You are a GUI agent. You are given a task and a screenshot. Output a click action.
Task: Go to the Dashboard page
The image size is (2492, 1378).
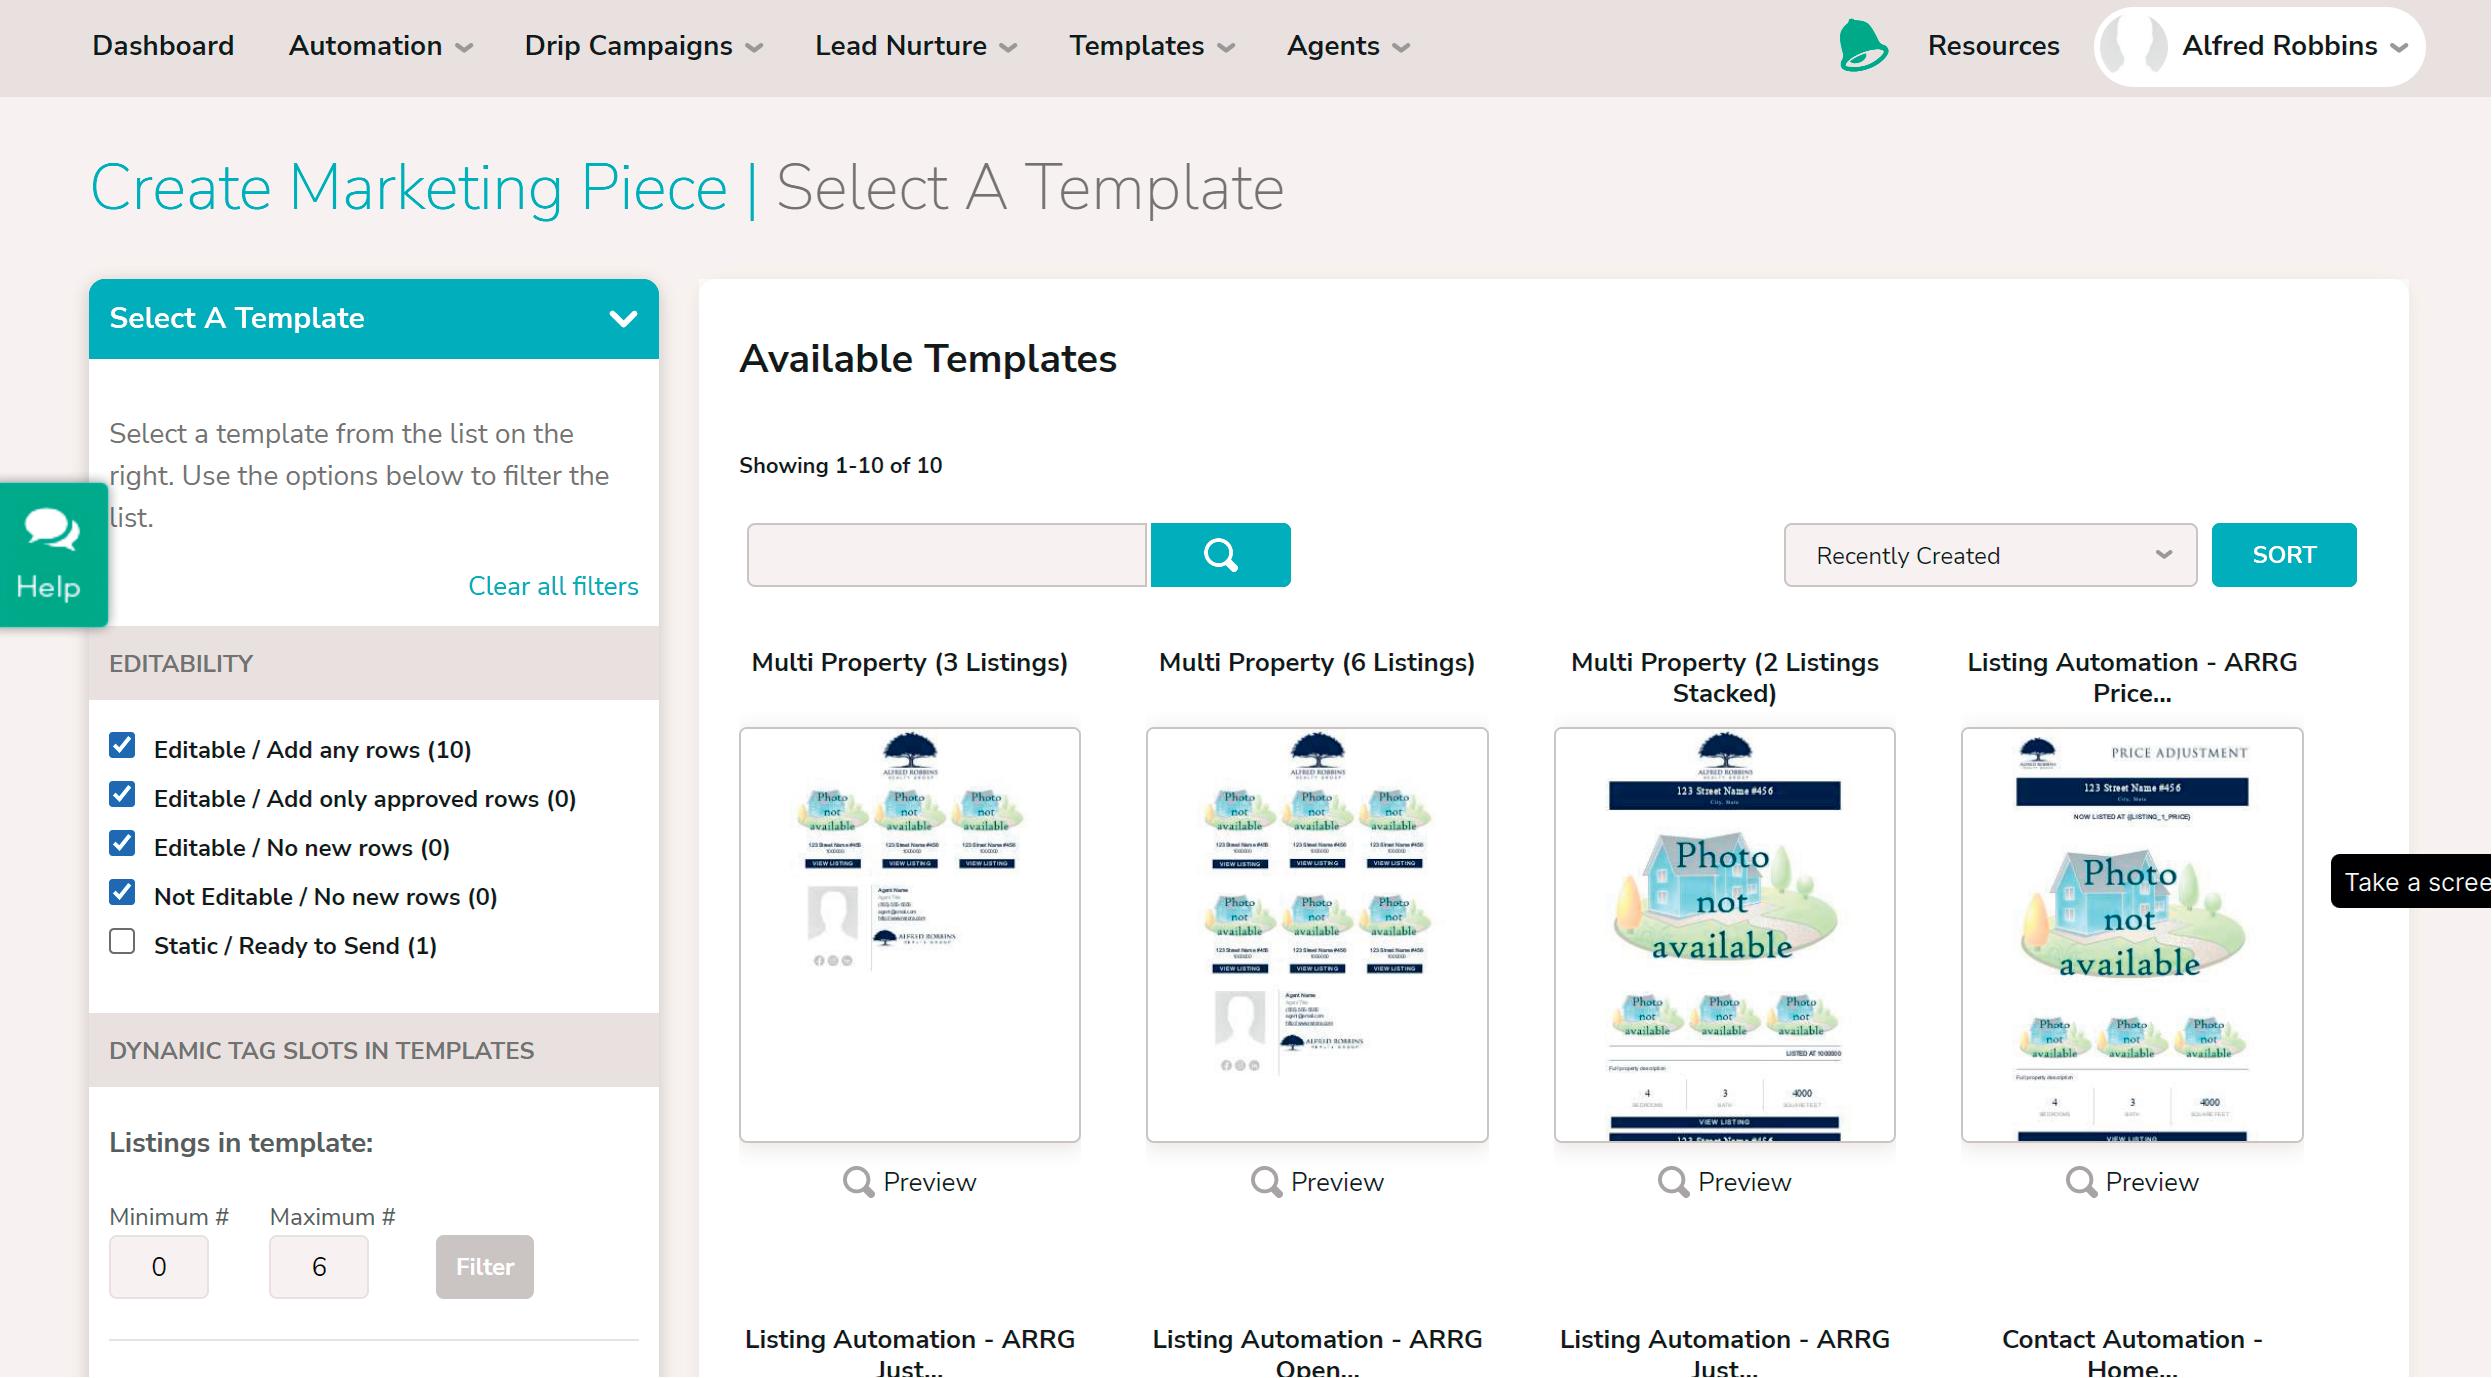(x=163, y=46)
